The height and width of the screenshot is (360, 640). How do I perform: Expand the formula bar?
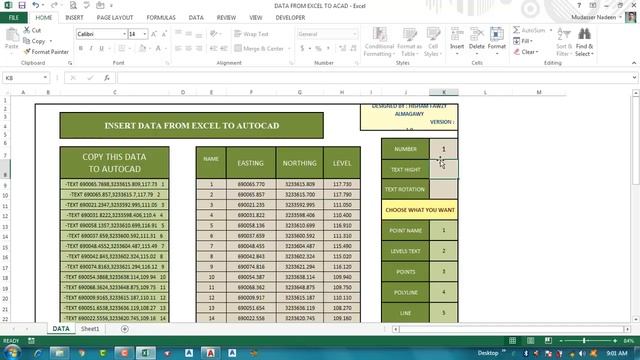pyautogui.click(x=634, y=78)
